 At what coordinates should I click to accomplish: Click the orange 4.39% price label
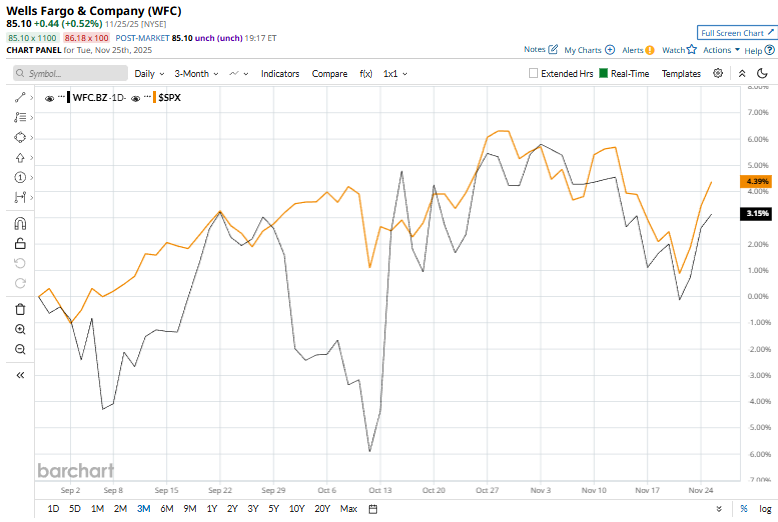coord(756,182)
